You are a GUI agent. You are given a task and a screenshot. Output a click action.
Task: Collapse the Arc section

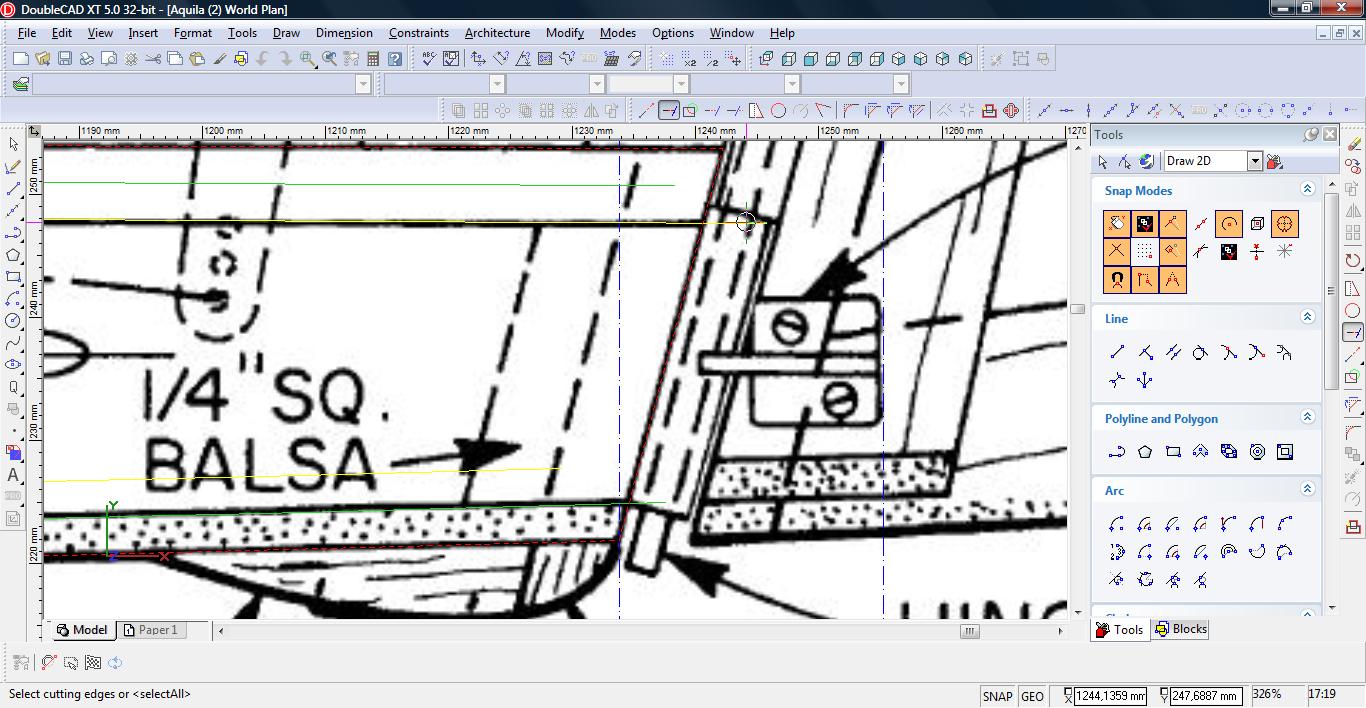(x=1307, y=489)
